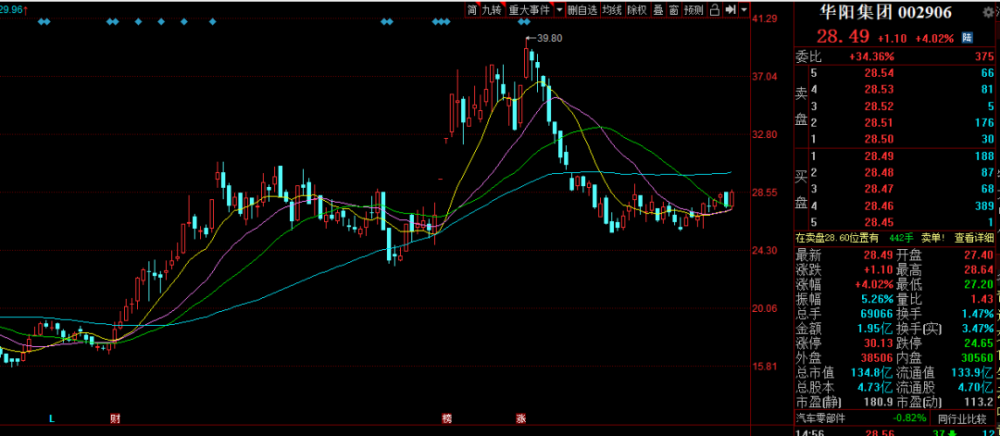The height and width of the screenshot is (436, 1000).
Task: Click 查看详细 to view order details
Action: pyautogui.click(x=973, y=238)
